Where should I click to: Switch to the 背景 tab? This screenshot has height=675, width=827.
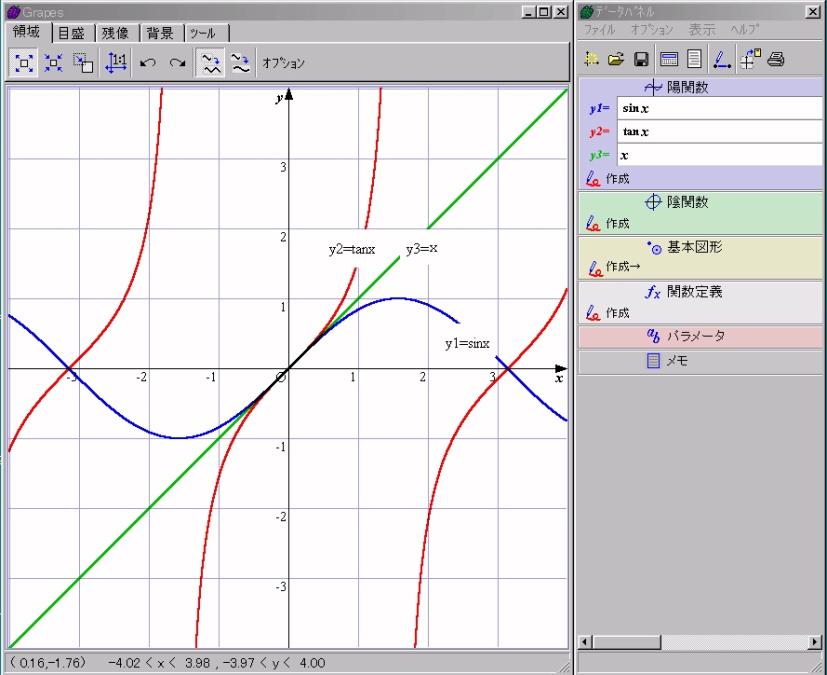(x=161, y=33)
